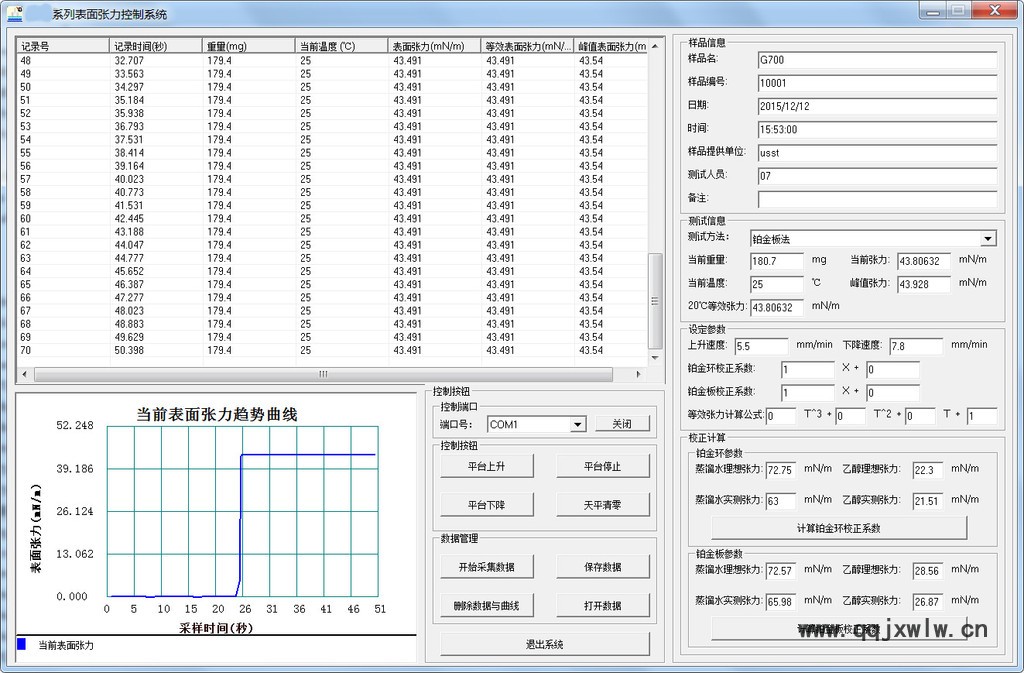
Task: Click the first 铂金板校正系数 field
Action: [x=808, y=392]
